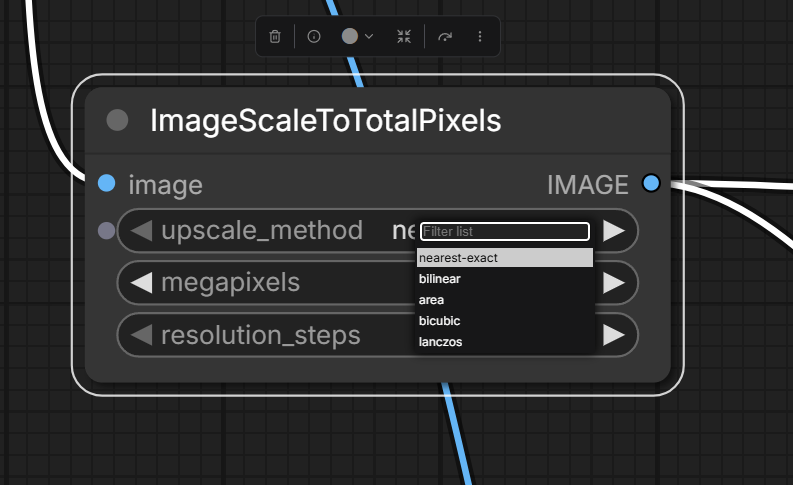Image resolution: width=793 pixels, height=485 pixels.
Task: Click the upscale_method input socket dot
Action: 106,231
